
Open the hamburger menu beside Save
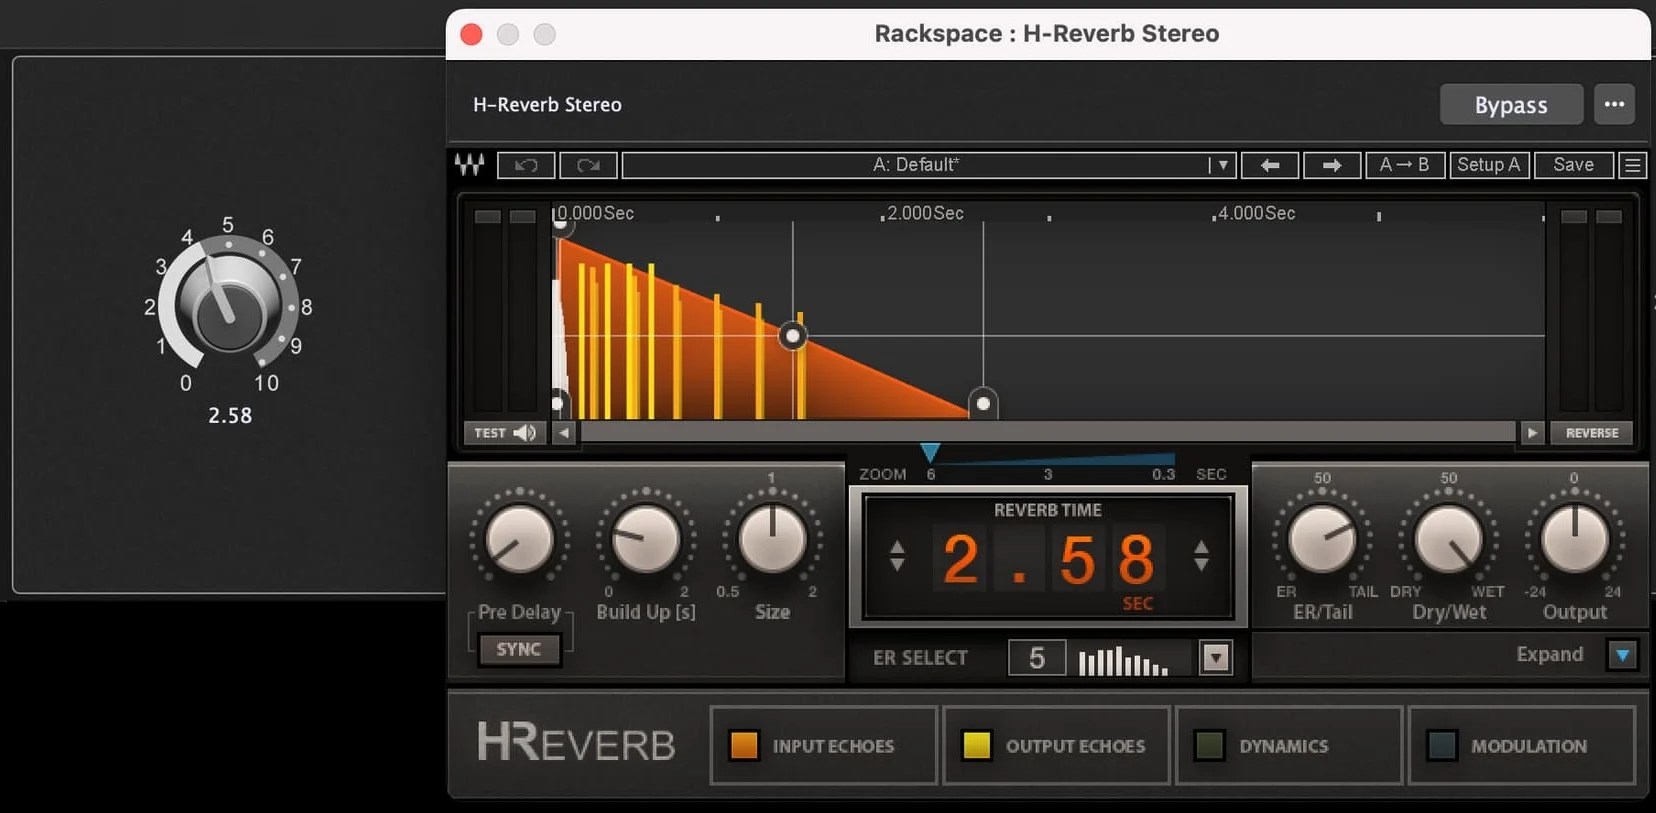(x=1632, y=165)
